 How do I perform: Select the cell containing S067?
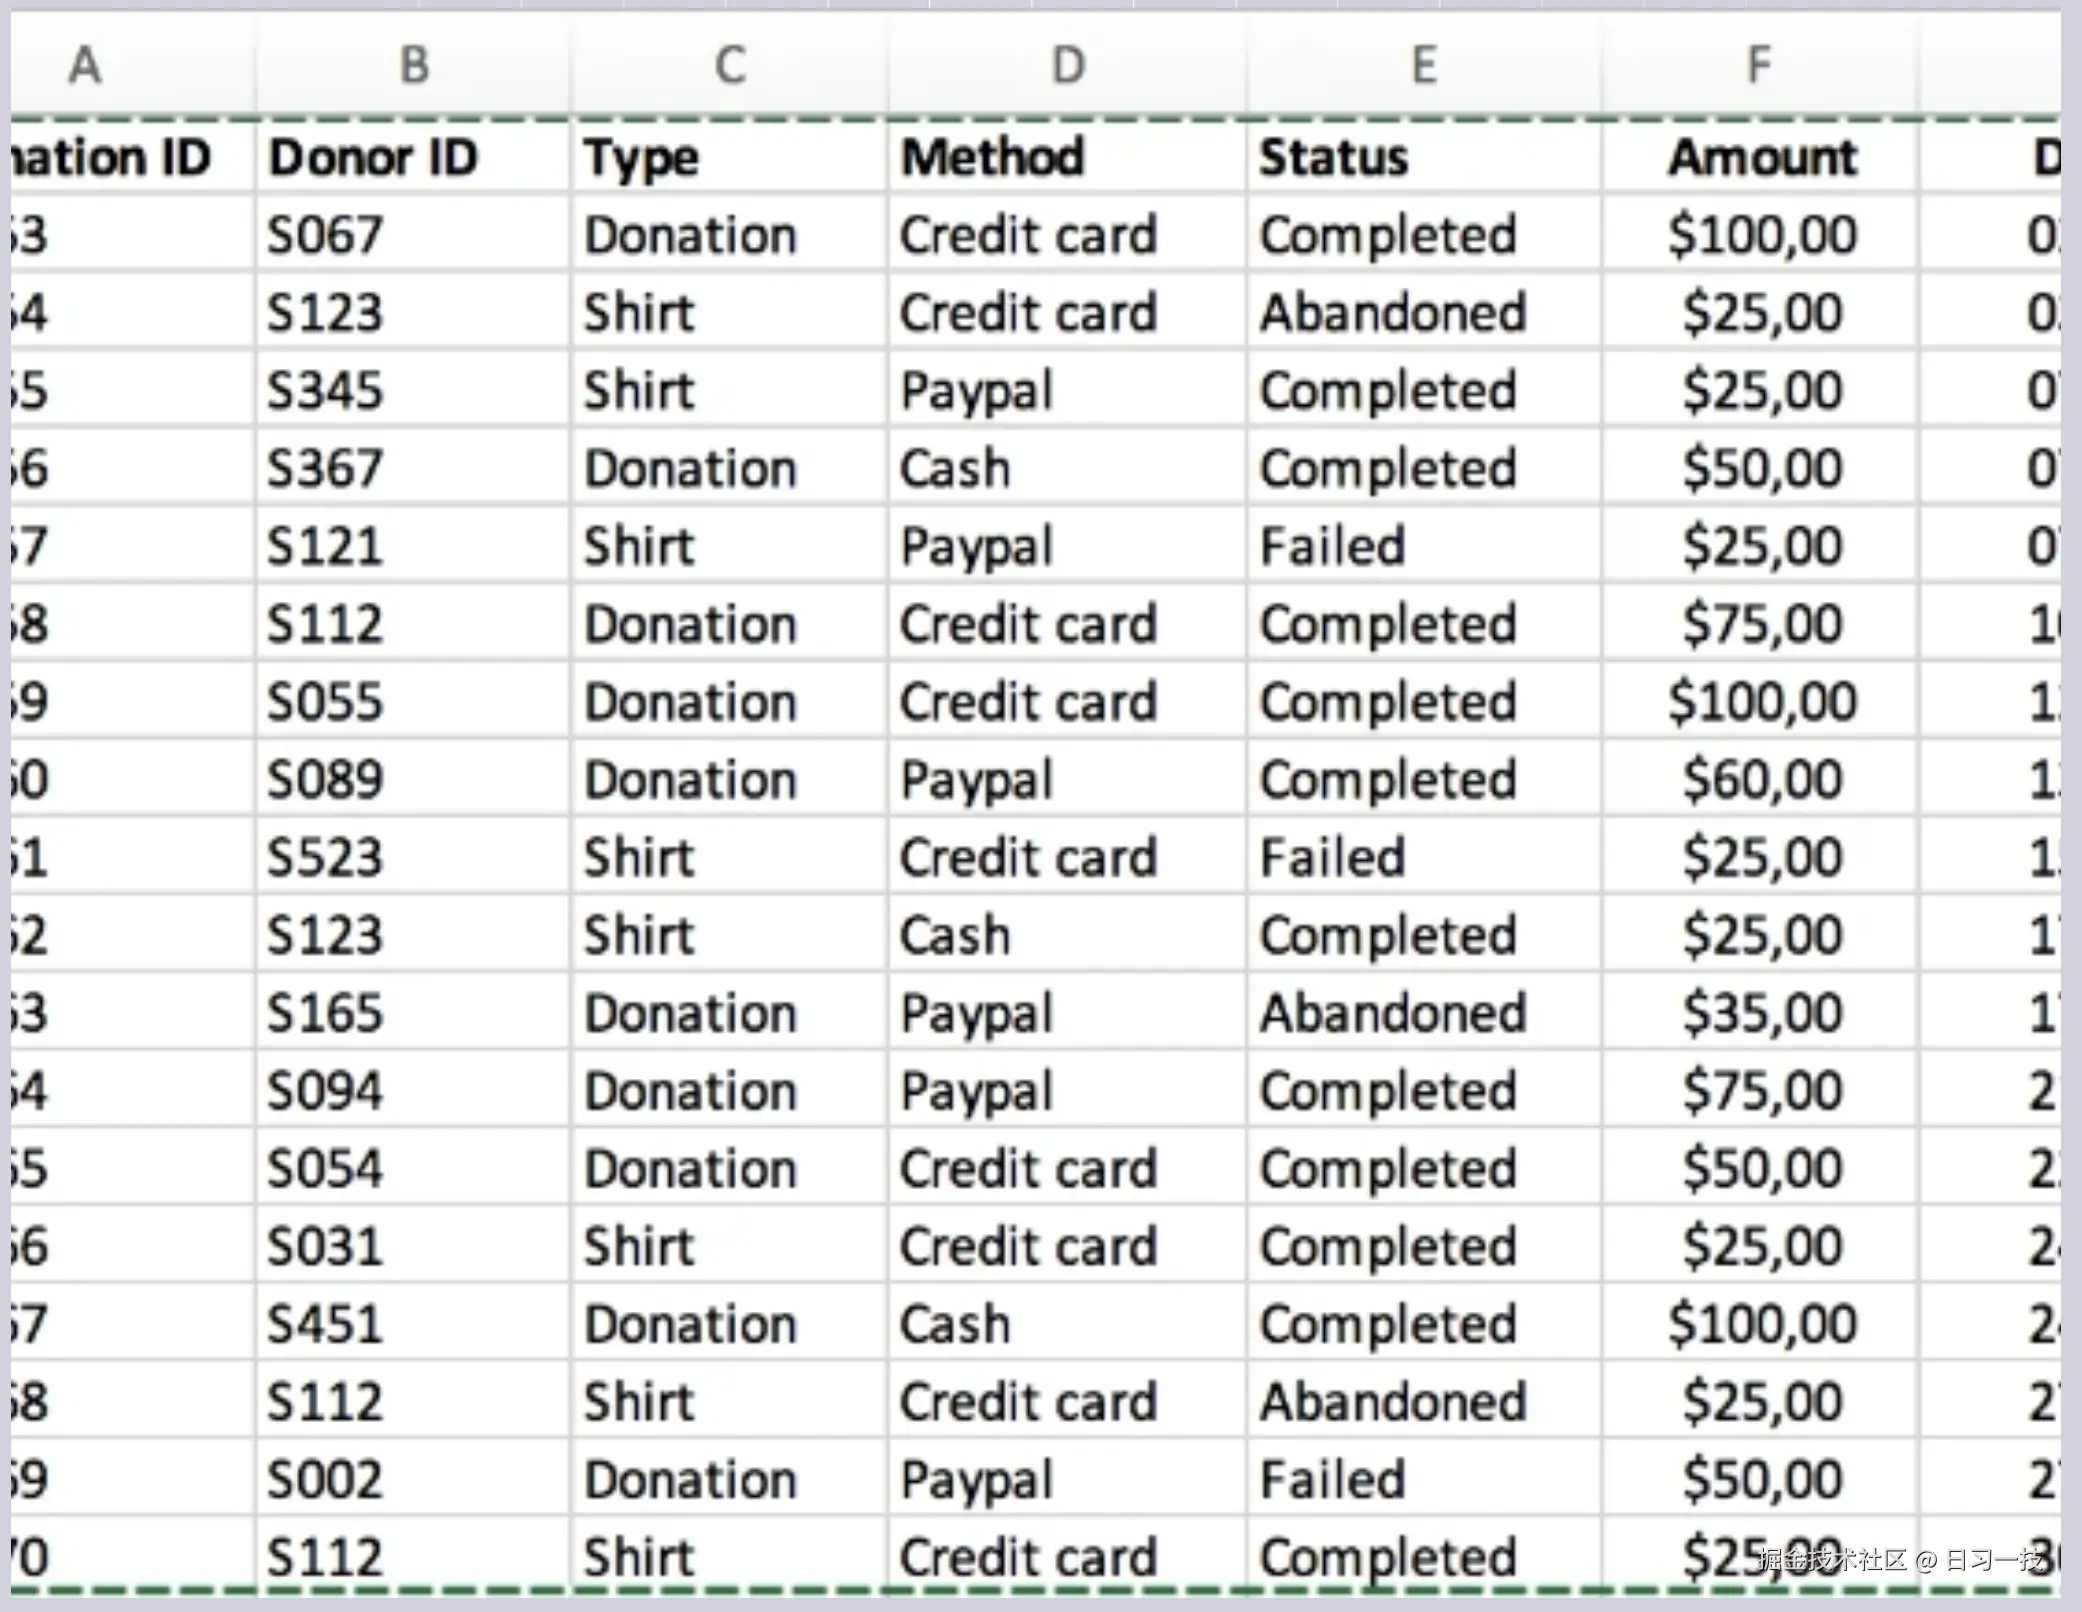[327, 234]
